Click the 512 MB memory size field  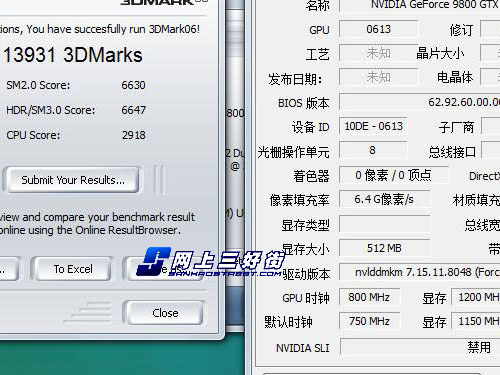tap(384, 248)
